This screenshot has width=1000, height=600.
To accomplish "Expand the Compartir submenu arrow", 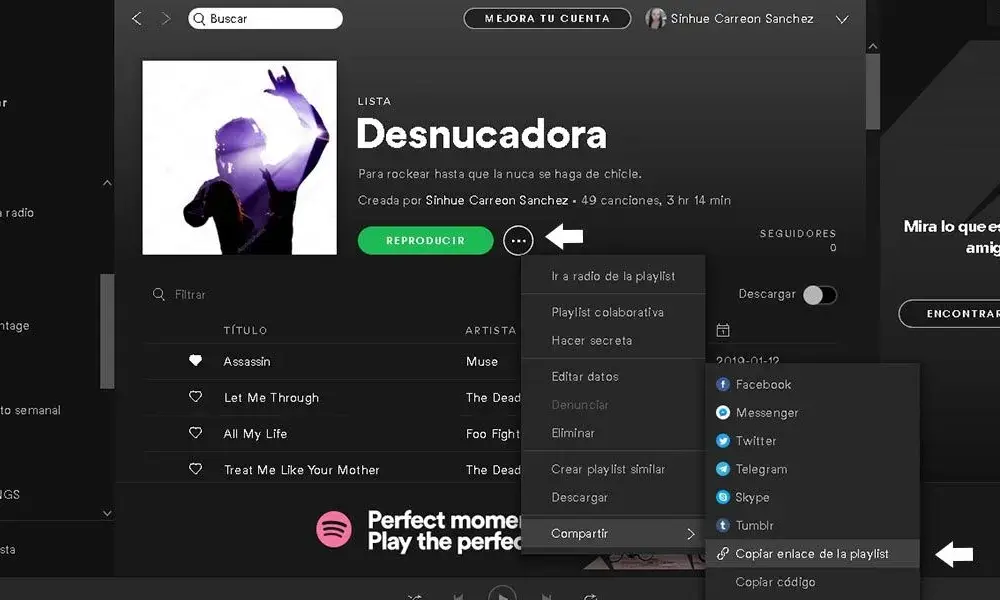I will [x=691, y=534].
